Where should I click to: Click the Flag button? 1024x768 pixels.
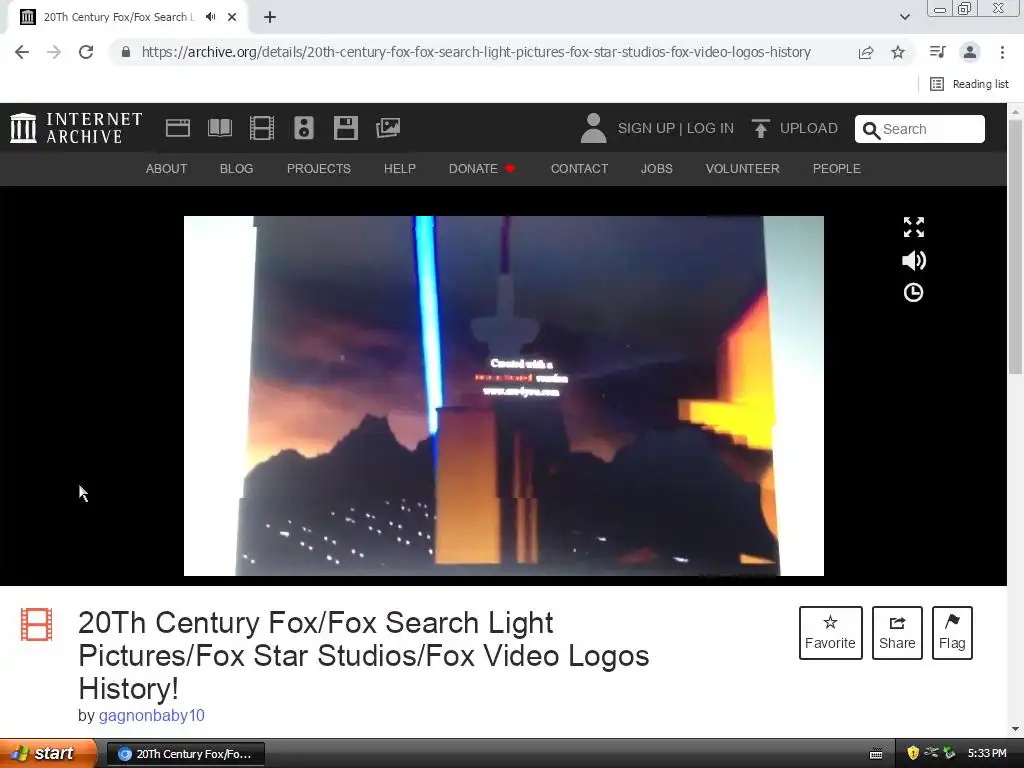pos(952,633)
